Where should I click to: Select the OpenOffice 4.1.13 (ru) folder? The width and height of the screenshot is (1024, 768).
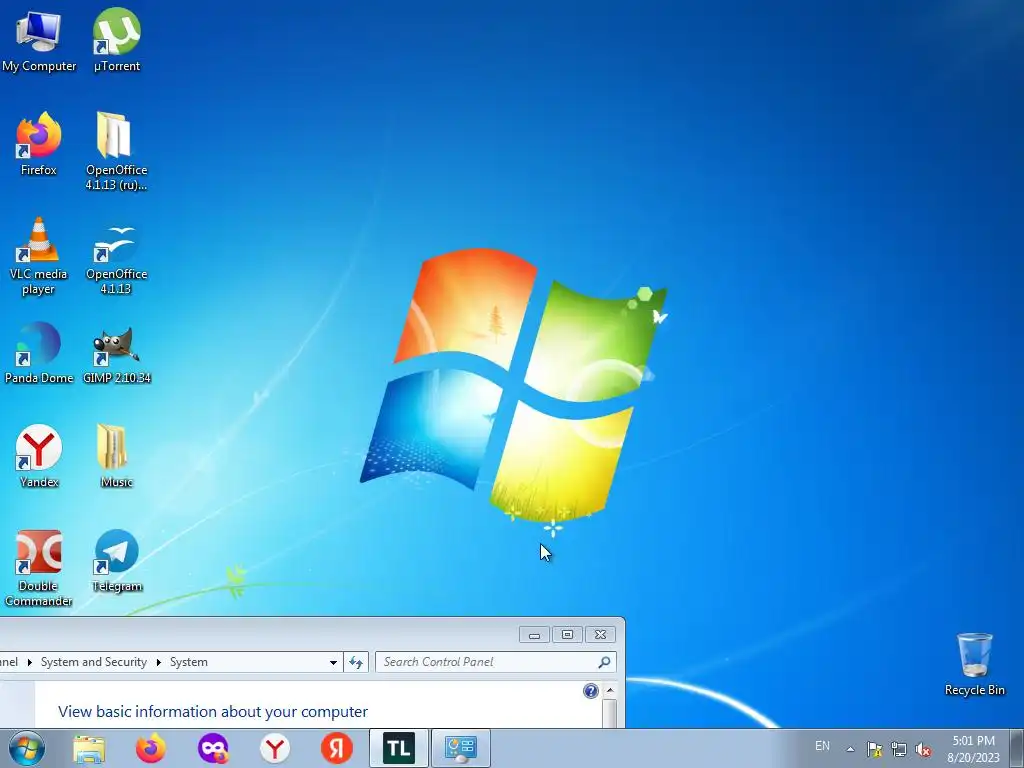click(116, 150)
